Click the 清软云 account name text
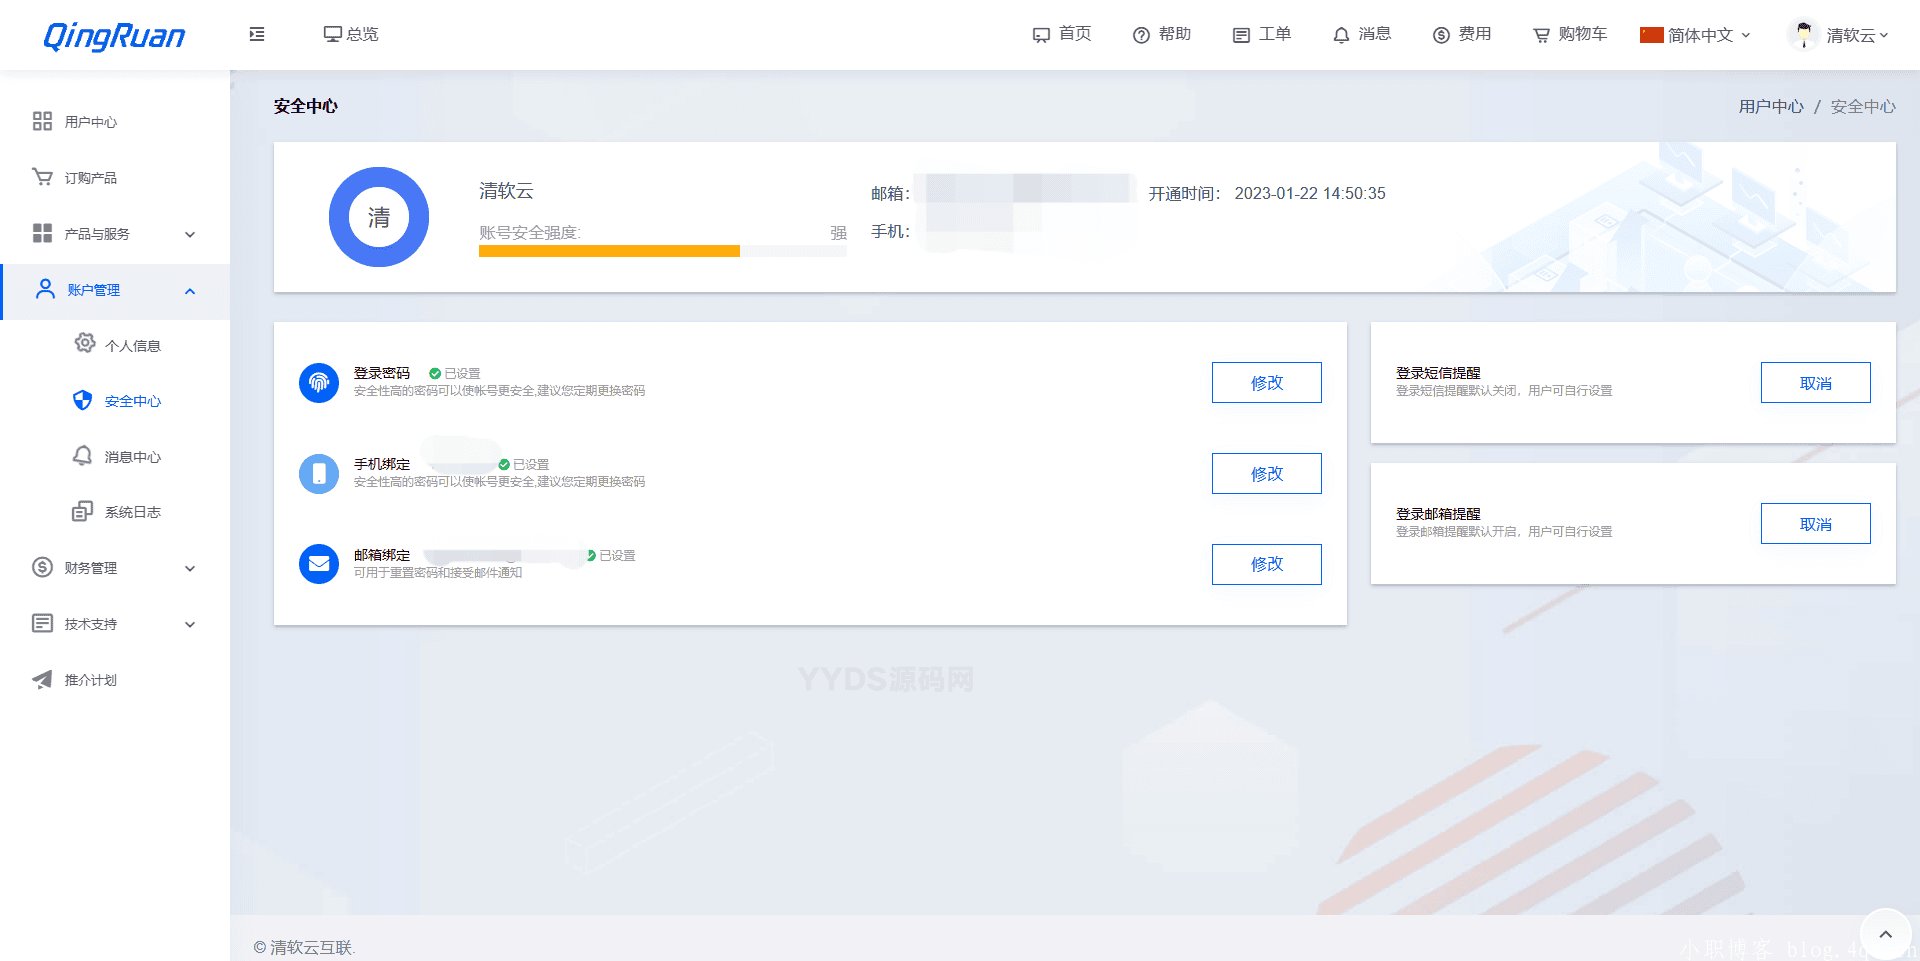This screenshot has width=1920, height=961. 506,190
